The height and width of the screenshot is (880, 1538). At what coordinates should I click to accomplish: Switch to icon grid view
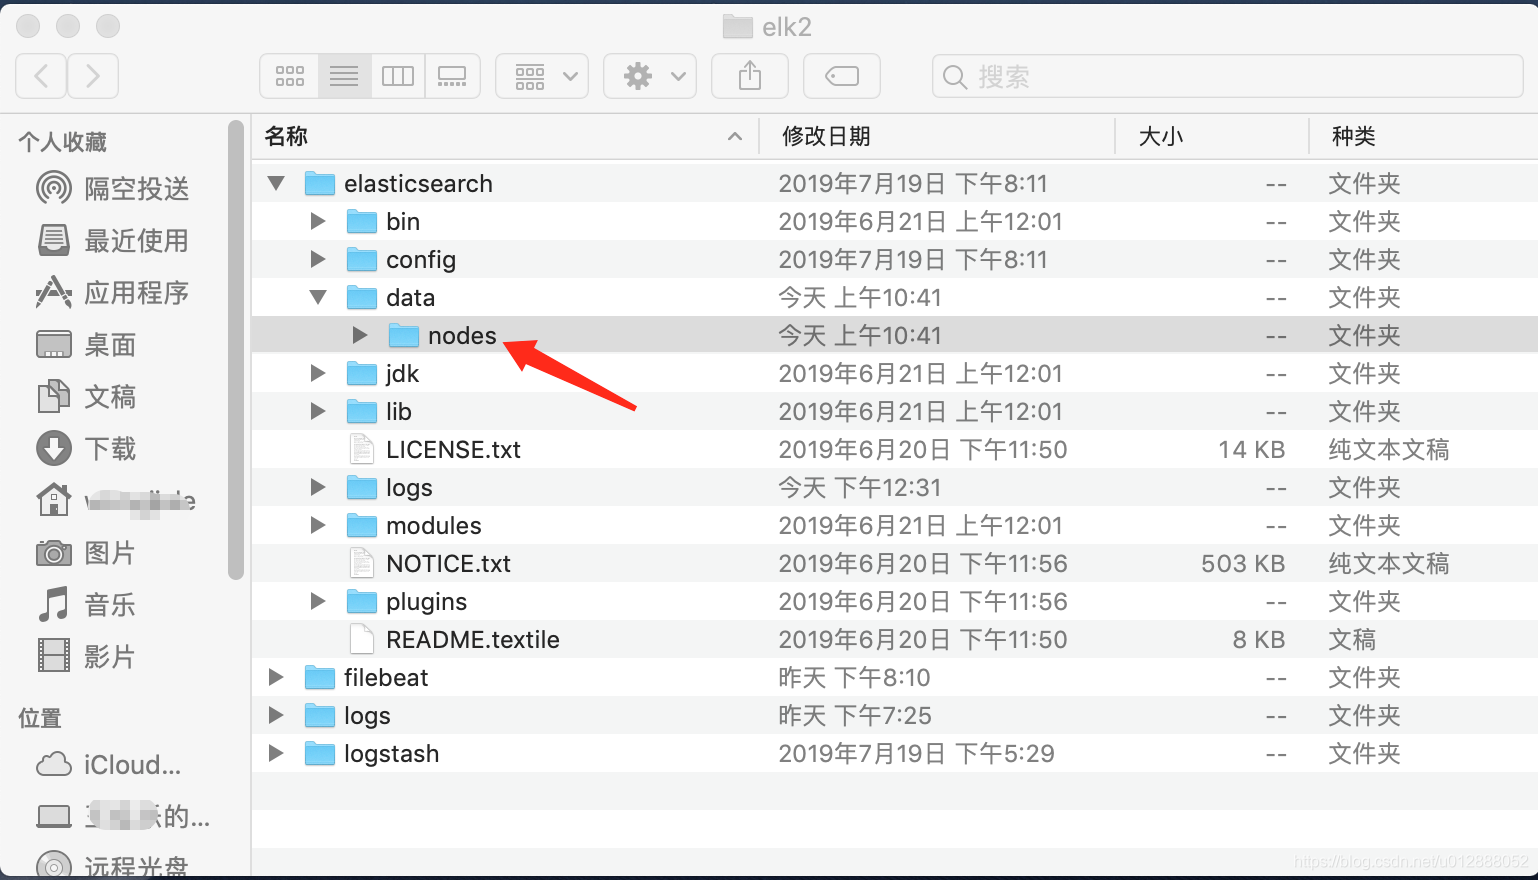(x=290, y=76)
